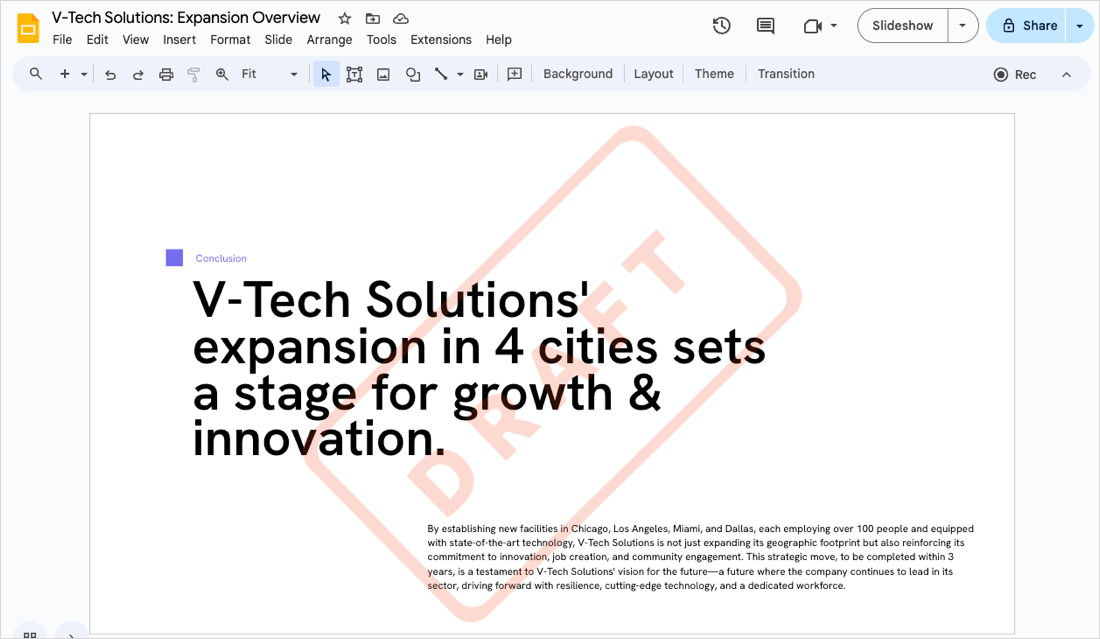Select the line tool

[x=441, y=74]
